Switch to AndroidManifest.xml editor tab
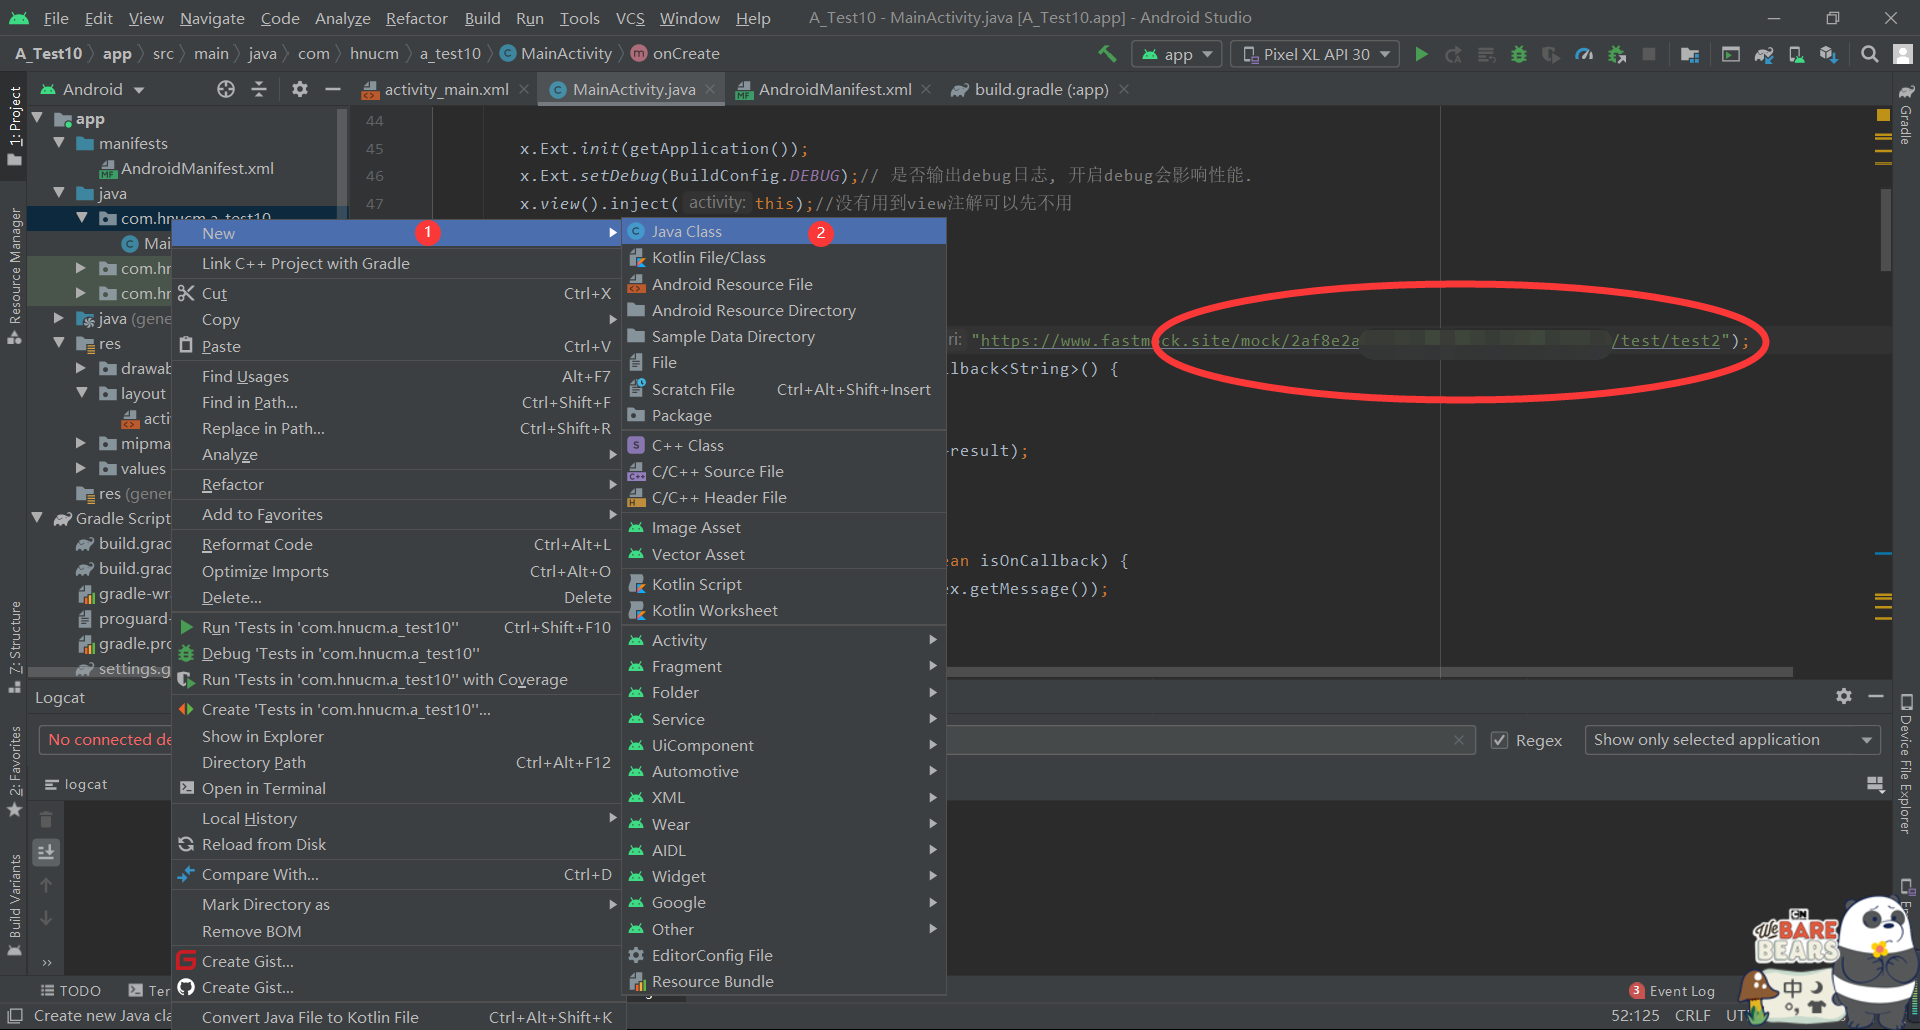 834,89
